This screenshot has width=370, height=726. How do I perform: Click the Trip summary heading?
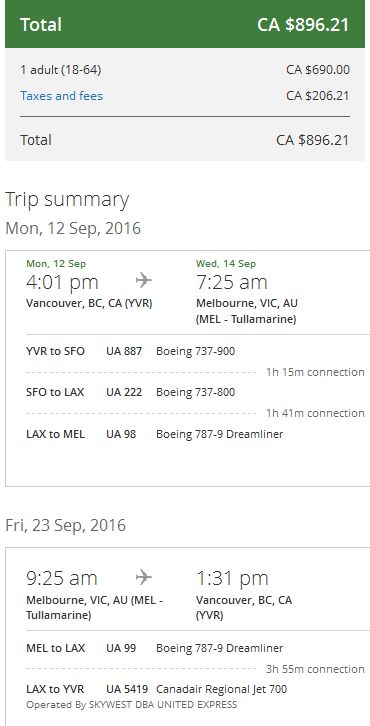67,200
